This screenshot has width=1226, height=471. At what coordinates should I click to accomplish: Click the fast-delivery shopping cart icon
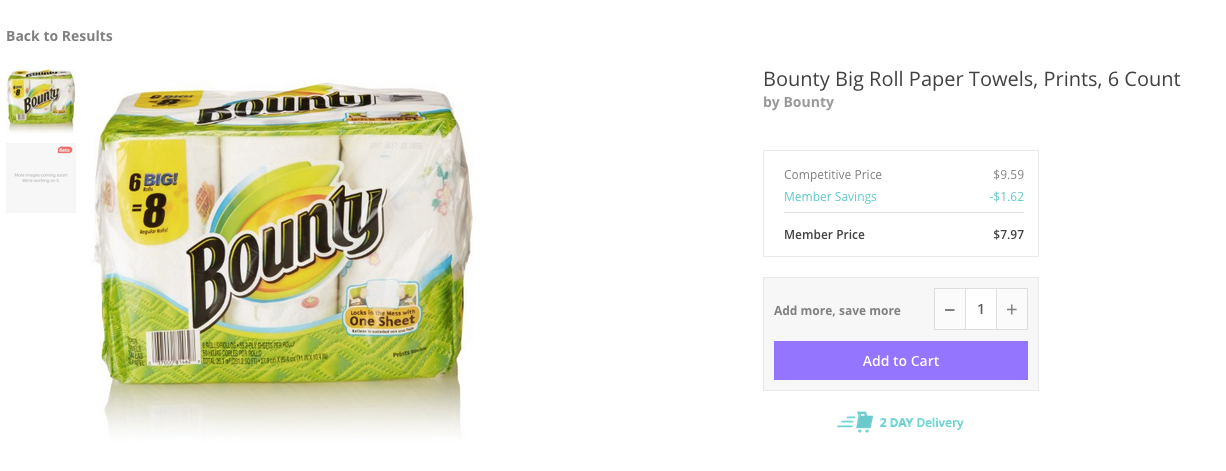pyautogui.click(x=856, y=422)
